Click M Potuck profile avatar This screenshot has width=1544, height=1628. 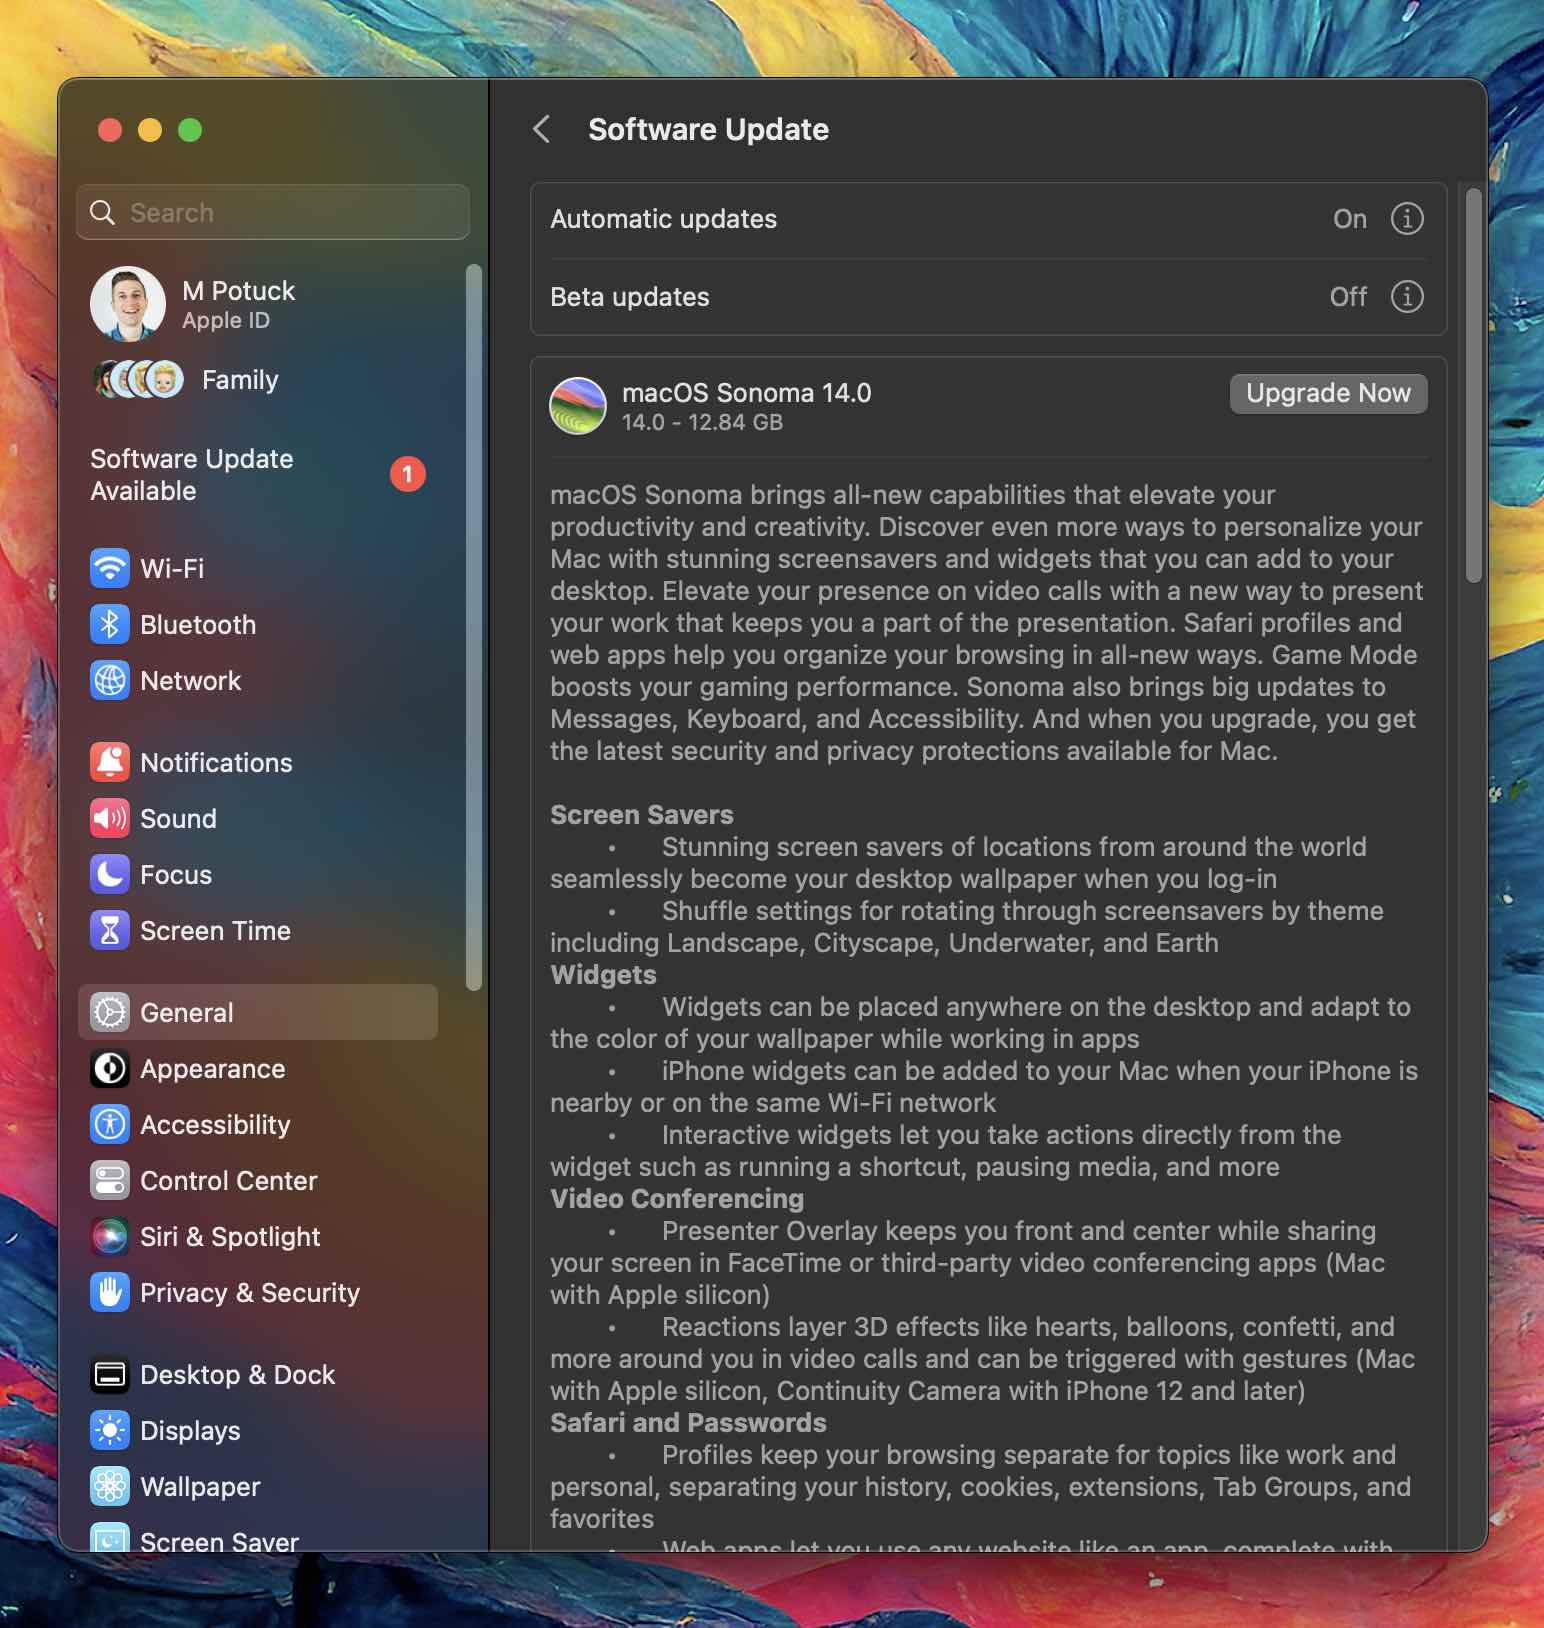pyautogui.click(x=128, y=304)
